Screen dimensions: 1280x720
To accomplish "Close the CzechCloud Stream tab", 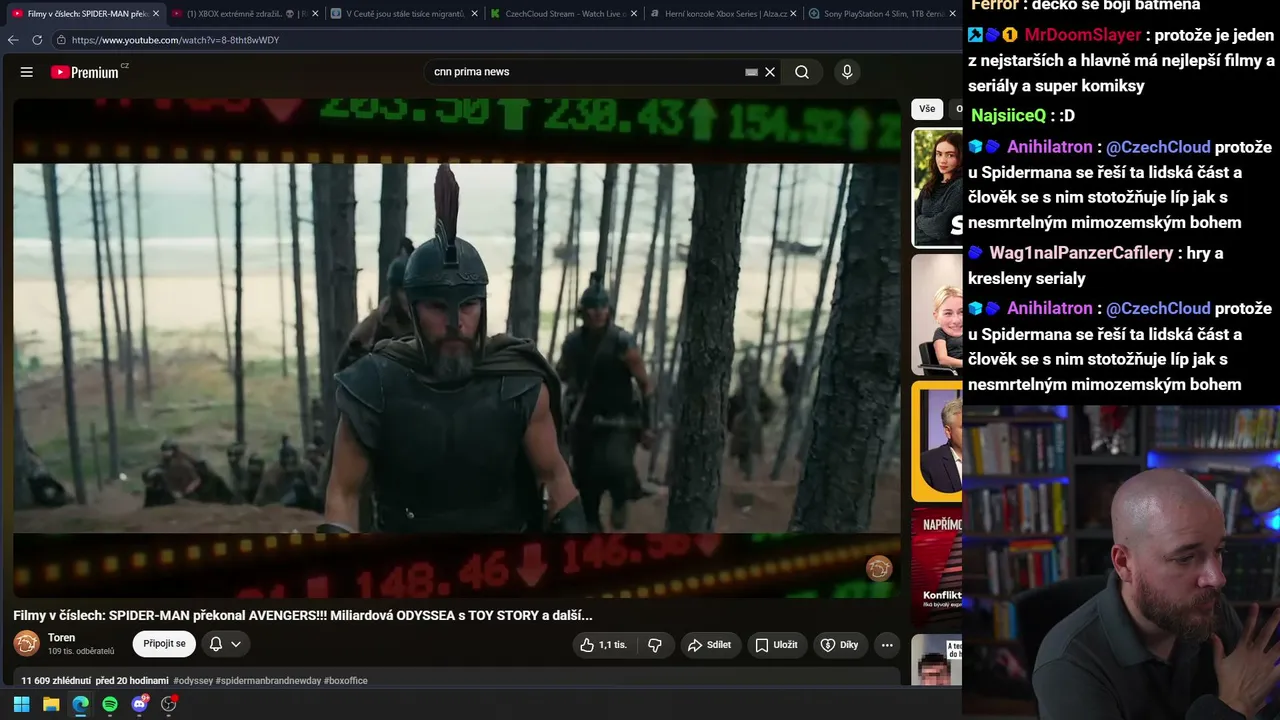I will click(634, 14).
